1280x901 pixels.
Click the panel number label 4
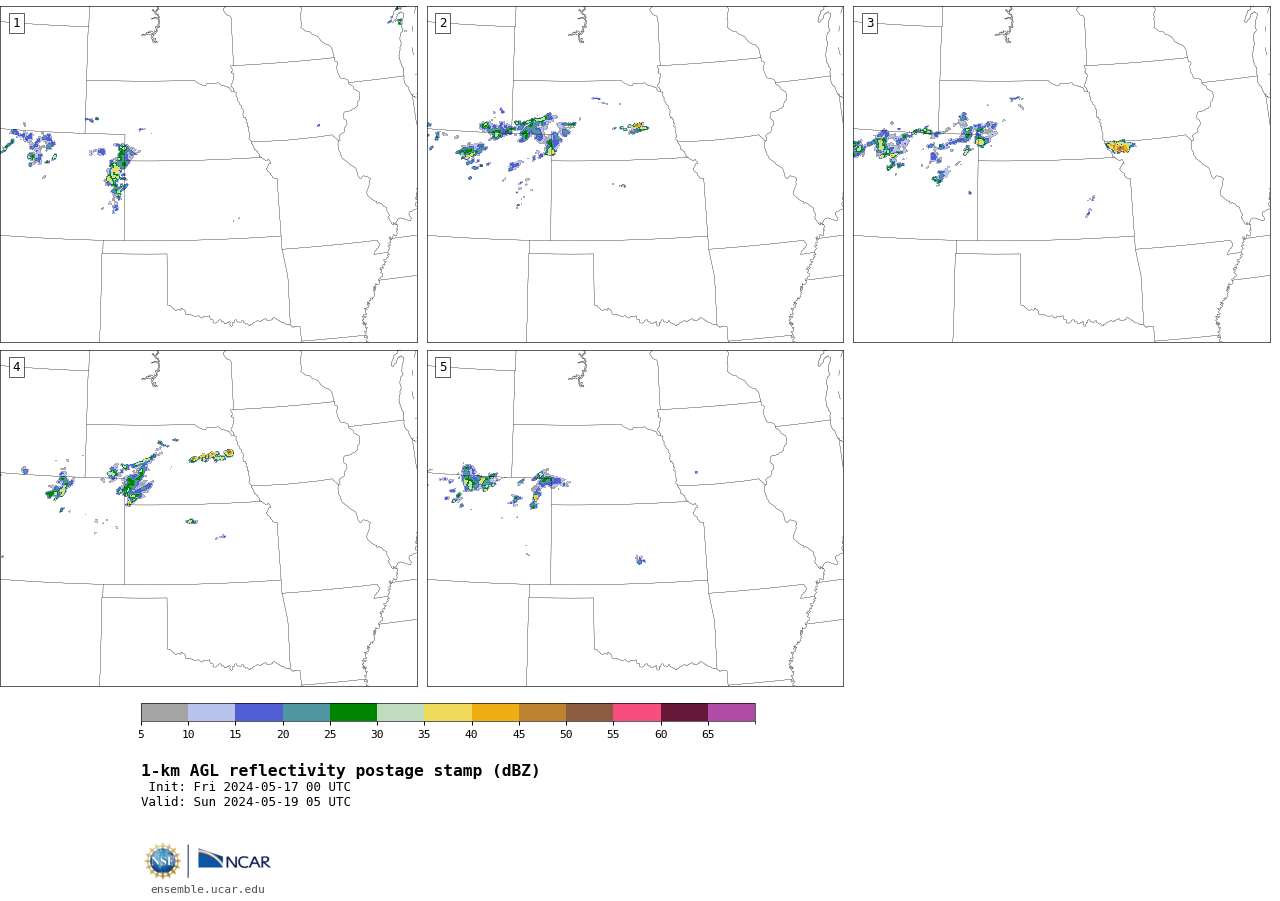16,367
